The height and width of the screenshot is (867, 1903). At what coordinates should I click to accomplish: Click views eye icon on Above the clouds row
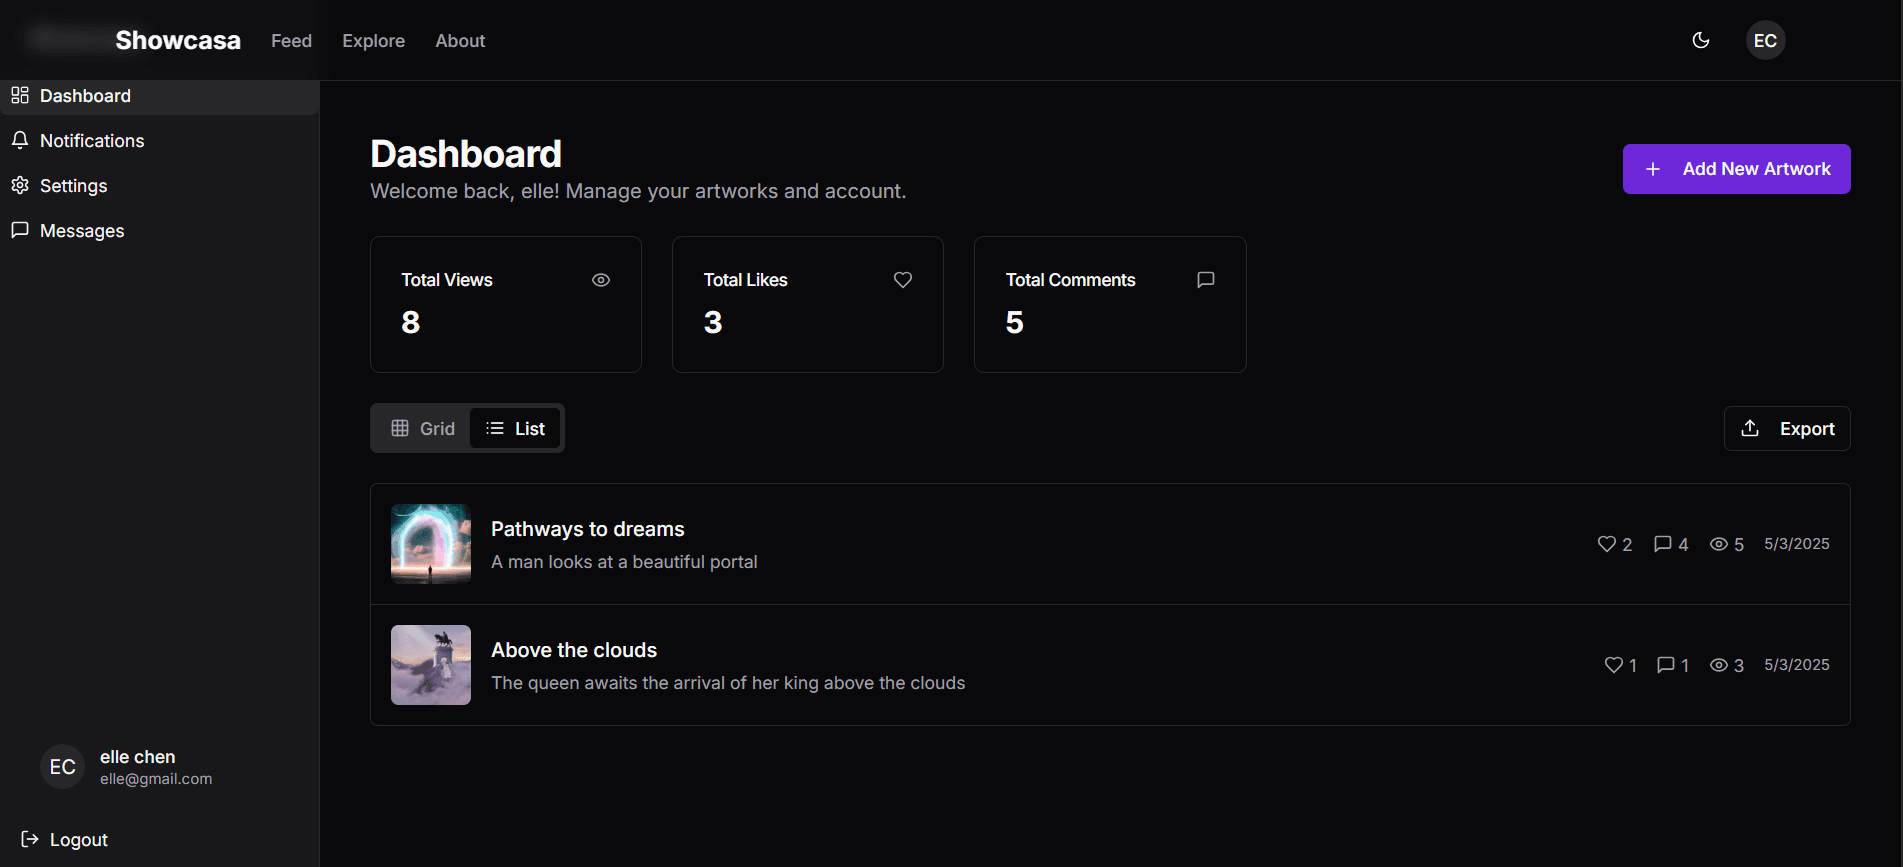[x=1719, y=665]
